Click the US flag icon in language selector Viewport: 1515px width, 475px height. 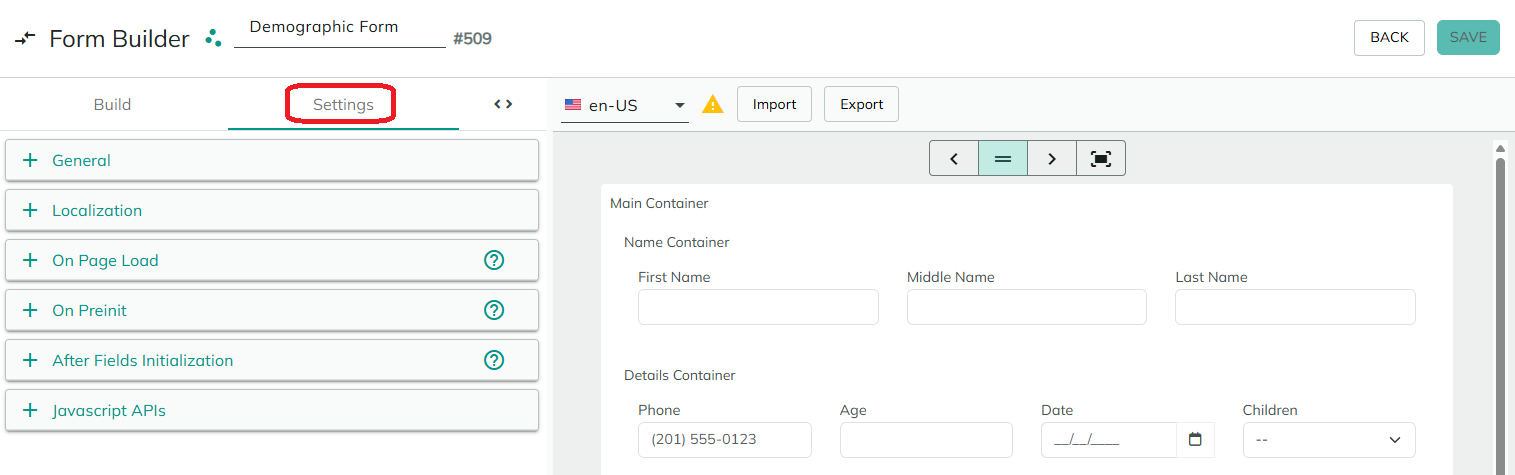coord(573,105)
